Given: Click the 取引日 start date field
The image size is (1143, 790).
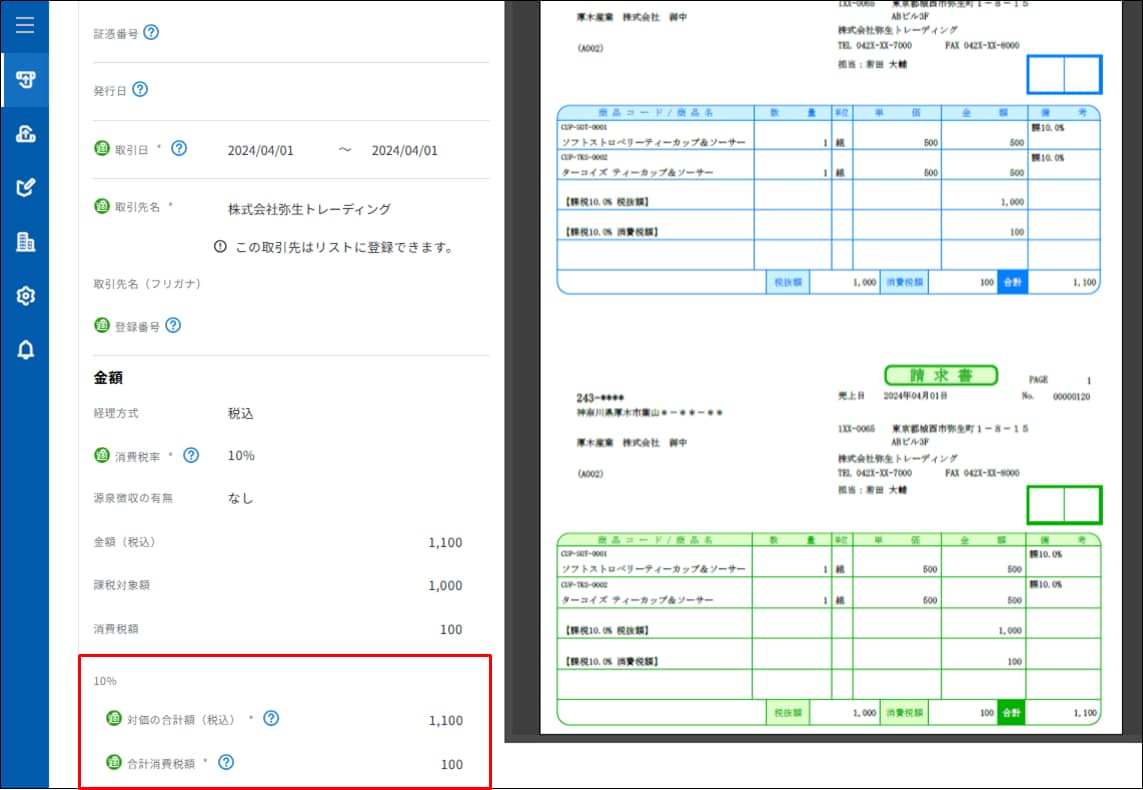Looking at the screenshot, I should 260,151.
